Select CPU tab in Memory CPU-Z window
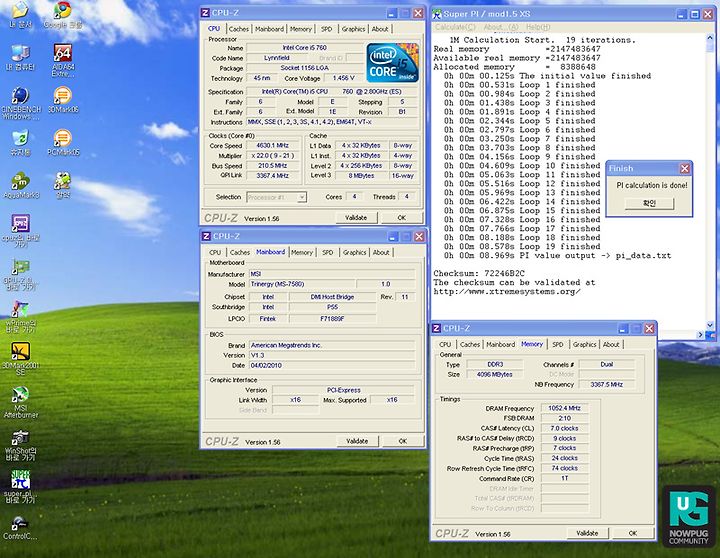The width and height of the screenshot is (720, 558). click(445, 344)
